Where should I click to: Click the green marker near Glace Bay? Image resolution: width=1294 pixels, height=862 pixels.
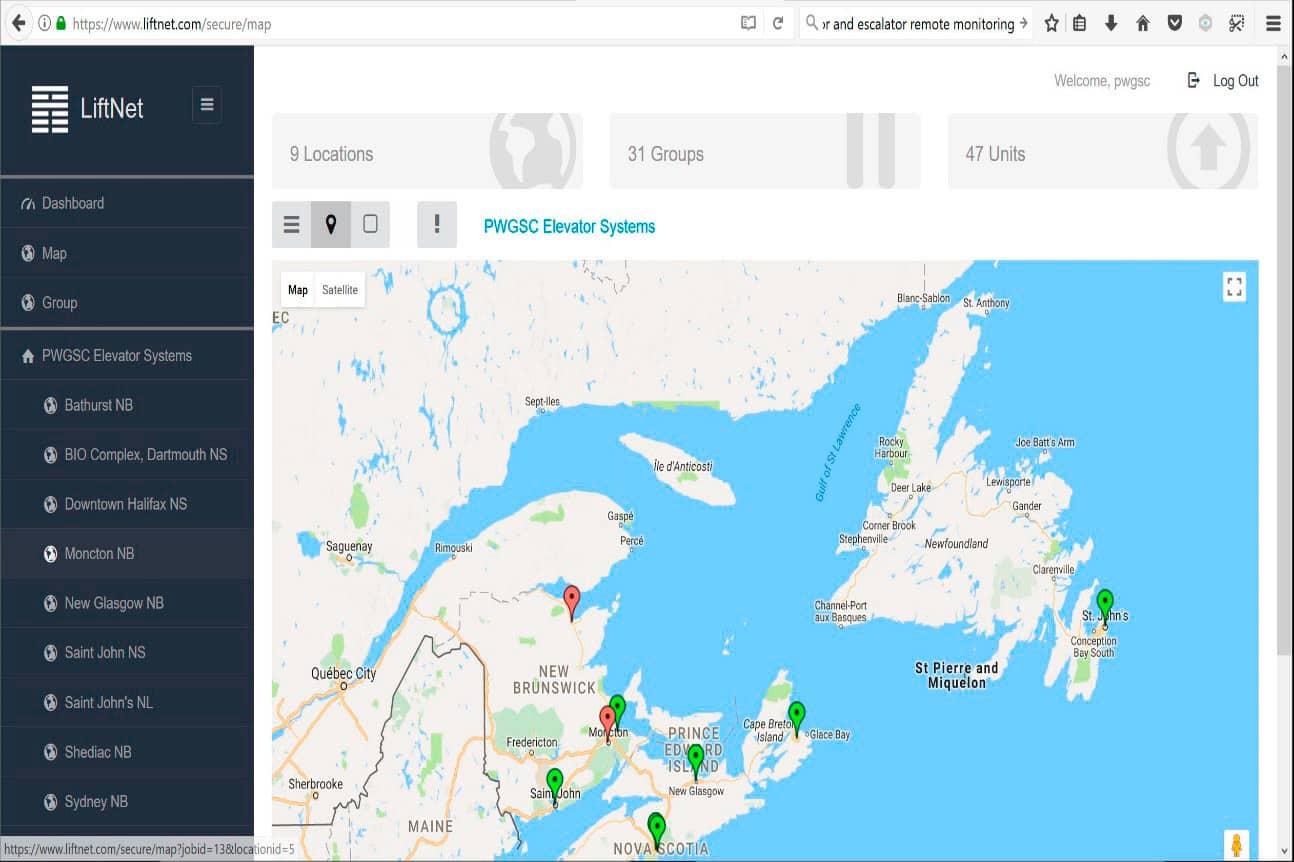pyautogui.click(x=796, y=718)
